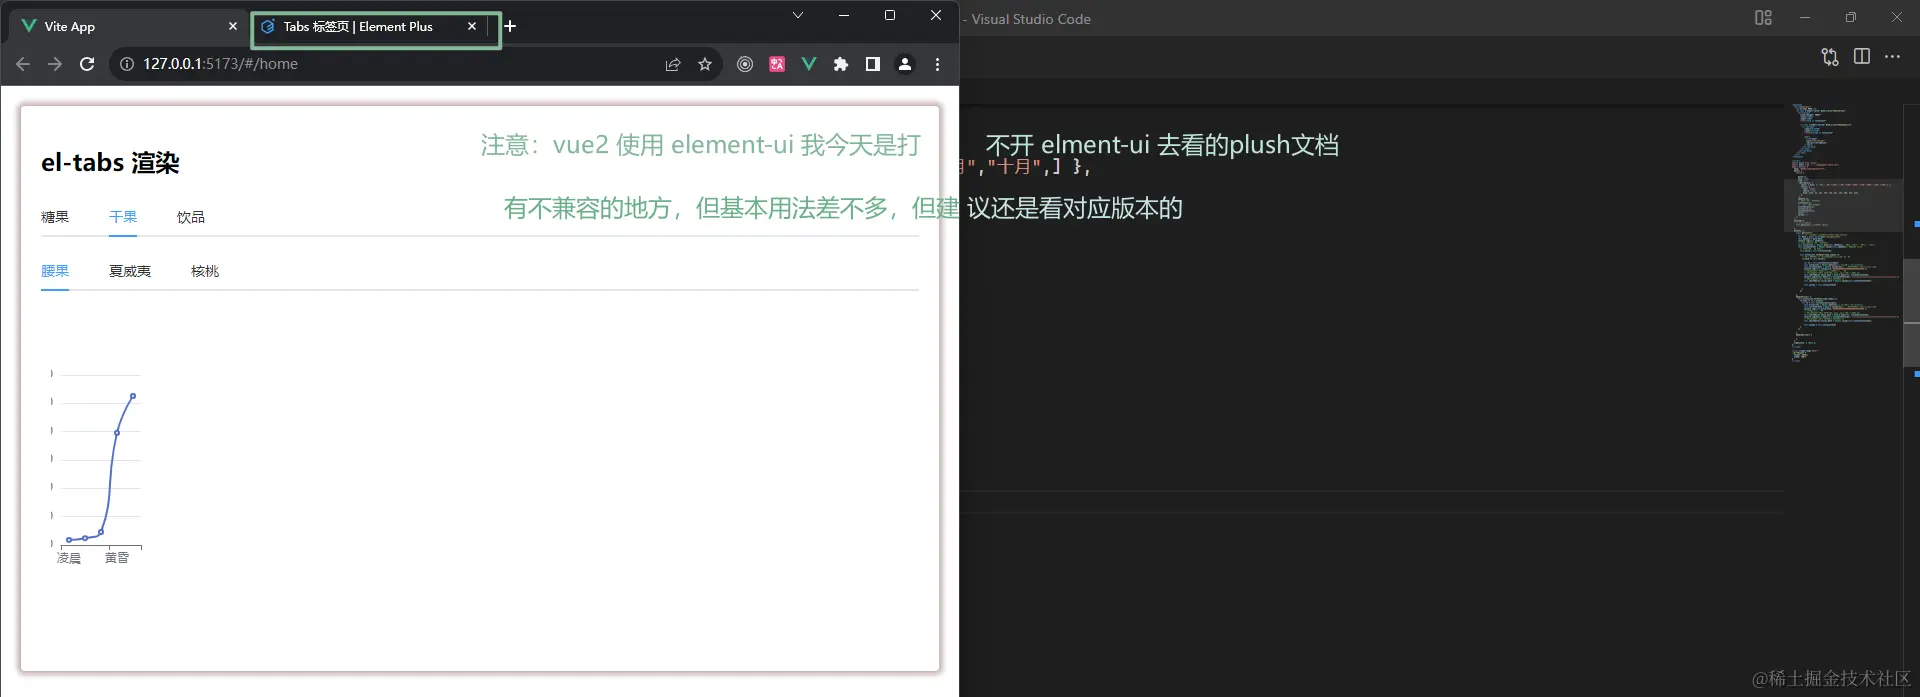The width and height of the screenshot is (1920, 697).
Task: Open VS Code source control changes icon
Action: click(1830, 57)
